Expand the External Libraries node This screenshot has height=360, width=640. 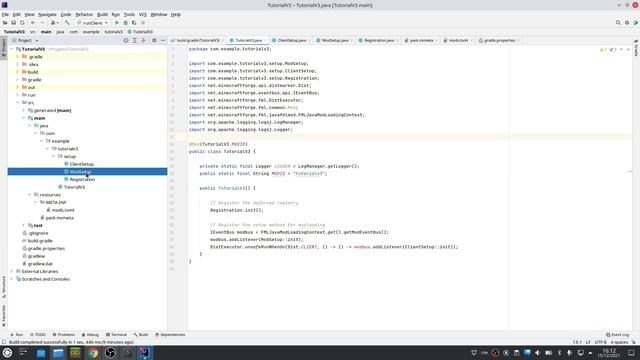click(11, 271)
